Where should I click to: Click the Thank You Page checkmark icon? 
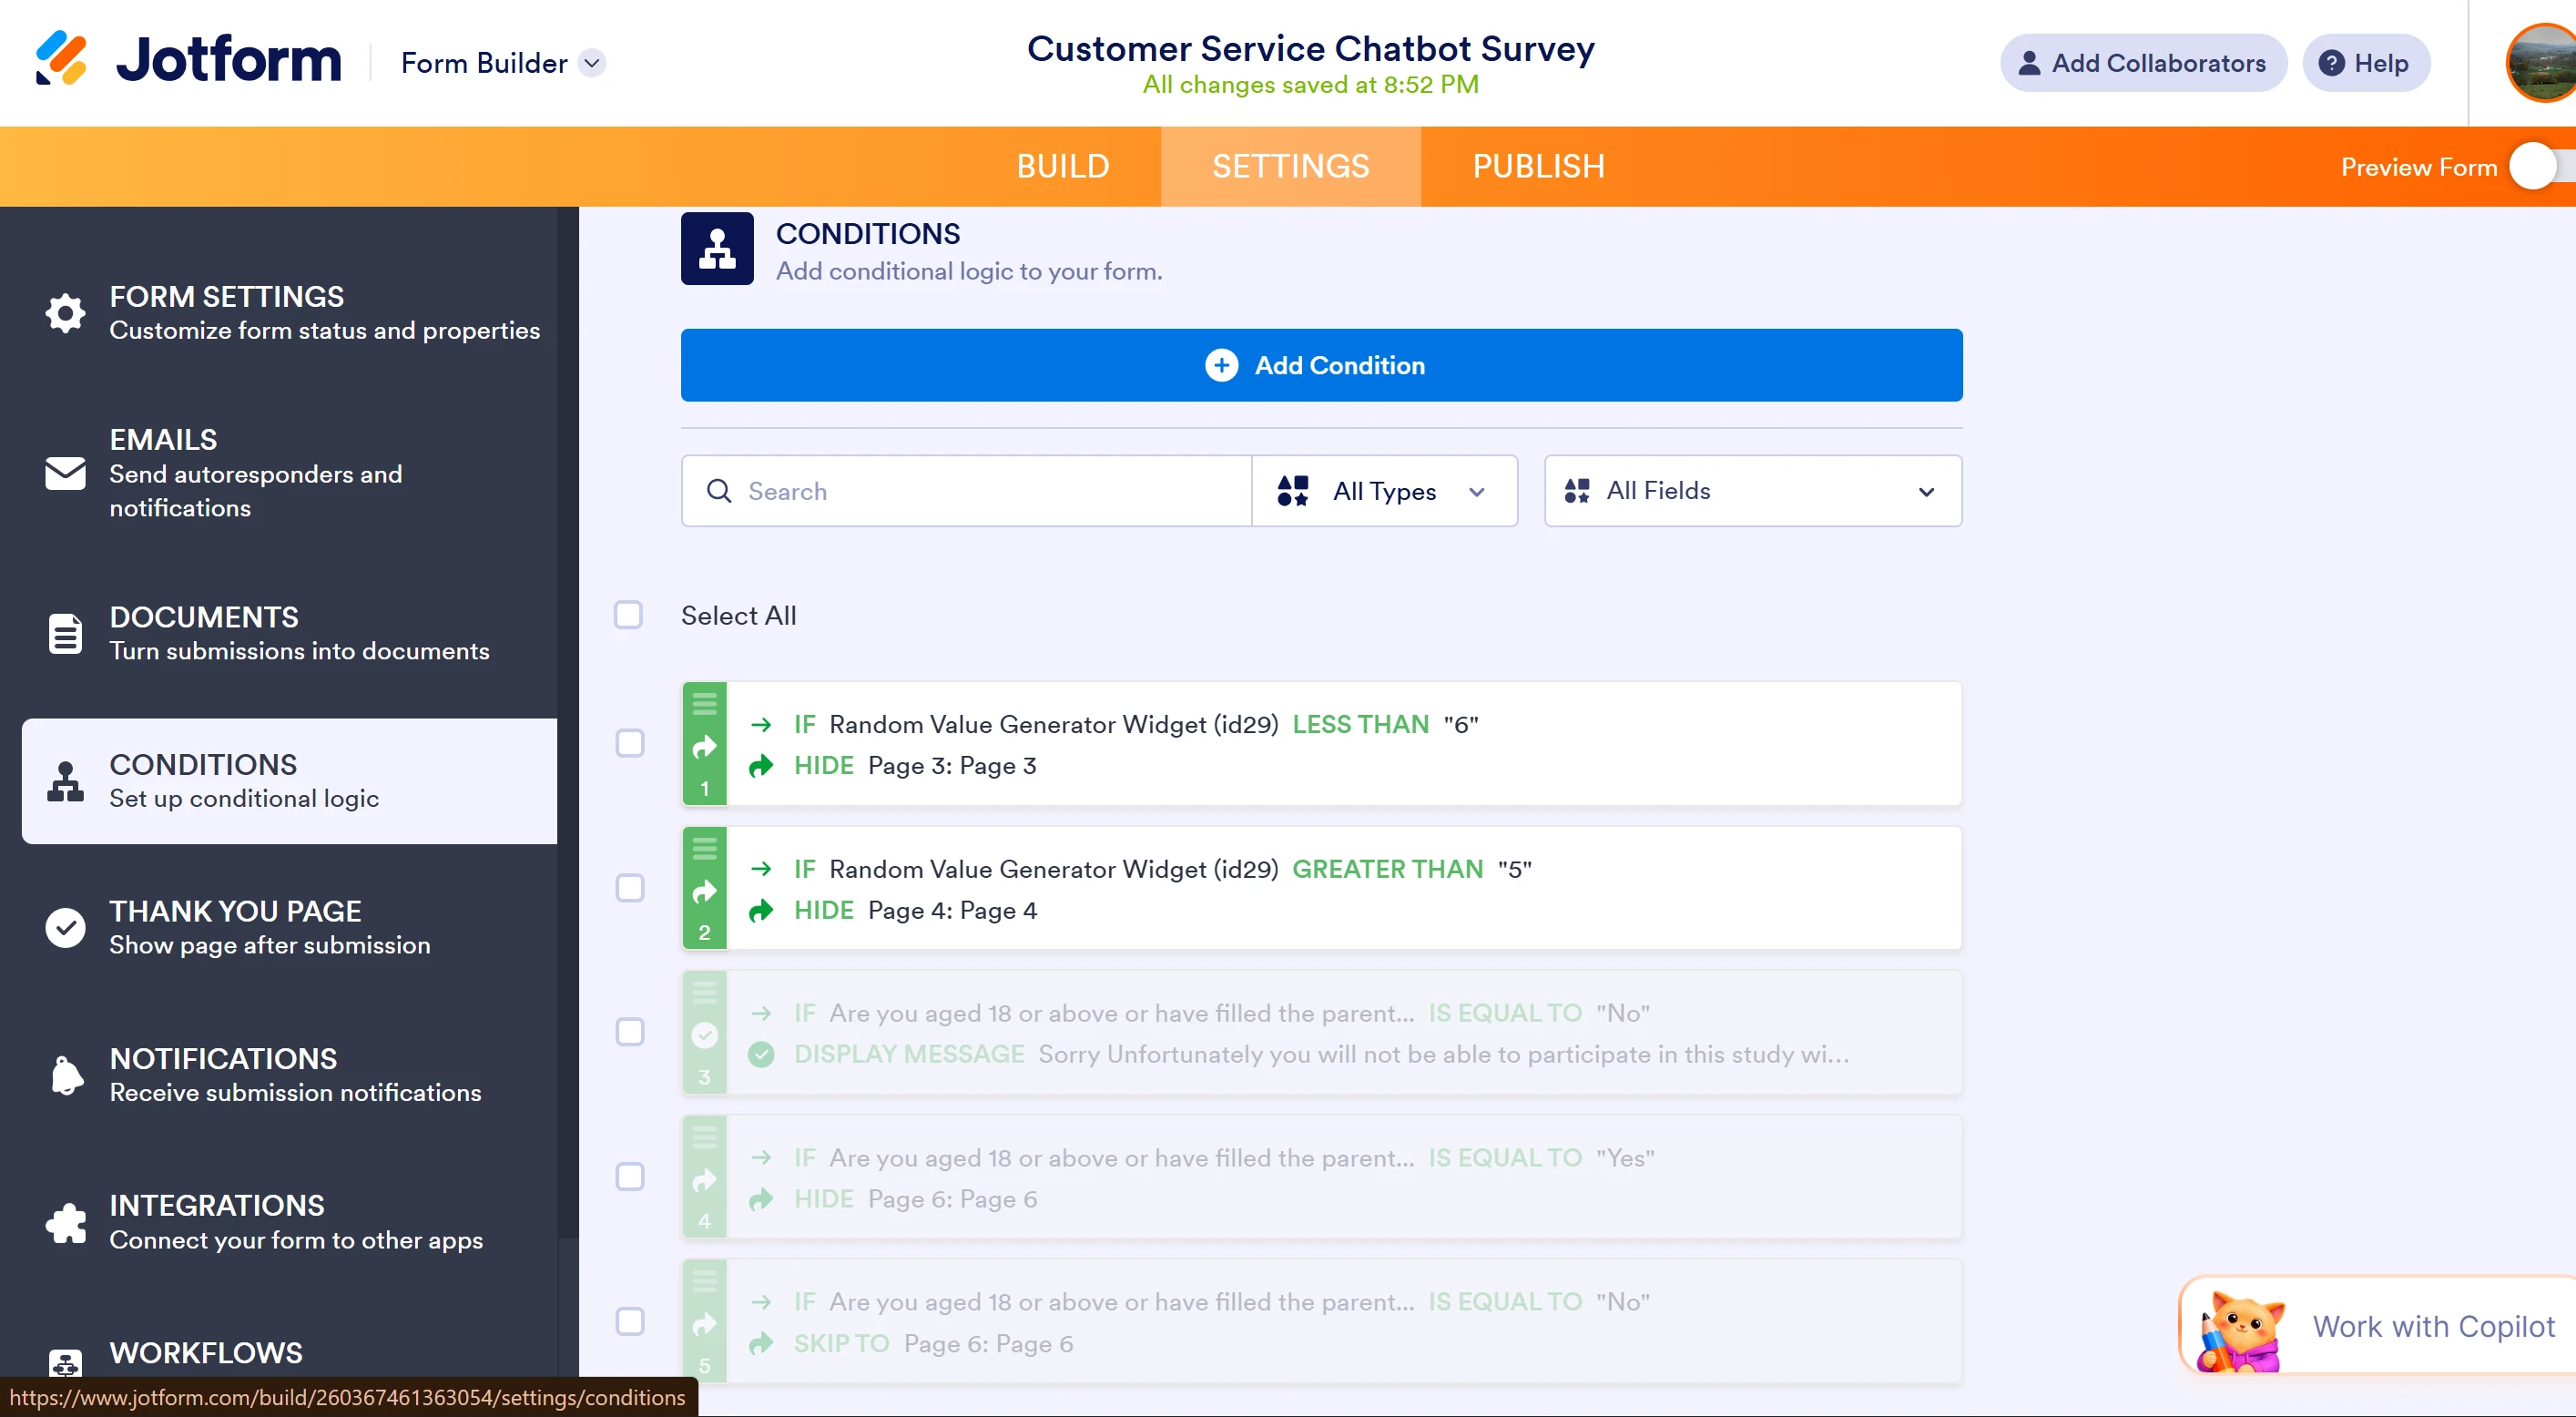tap(65, 927)
